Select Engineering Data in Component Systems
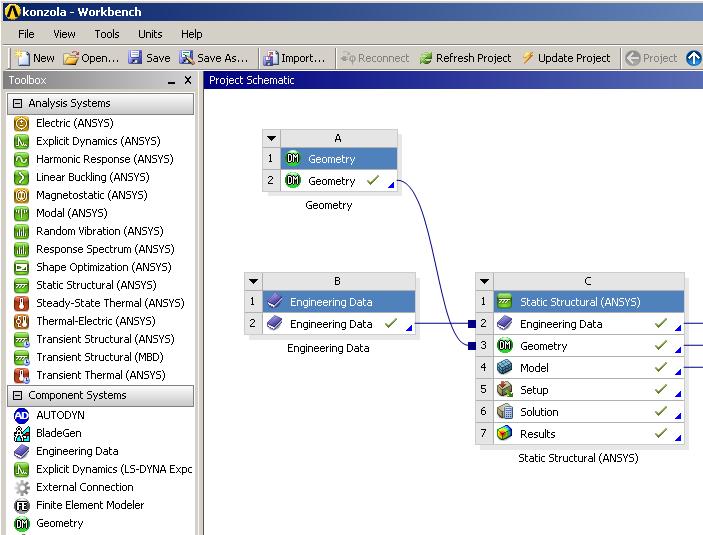The image size is (703, 535). coord(66,451)
